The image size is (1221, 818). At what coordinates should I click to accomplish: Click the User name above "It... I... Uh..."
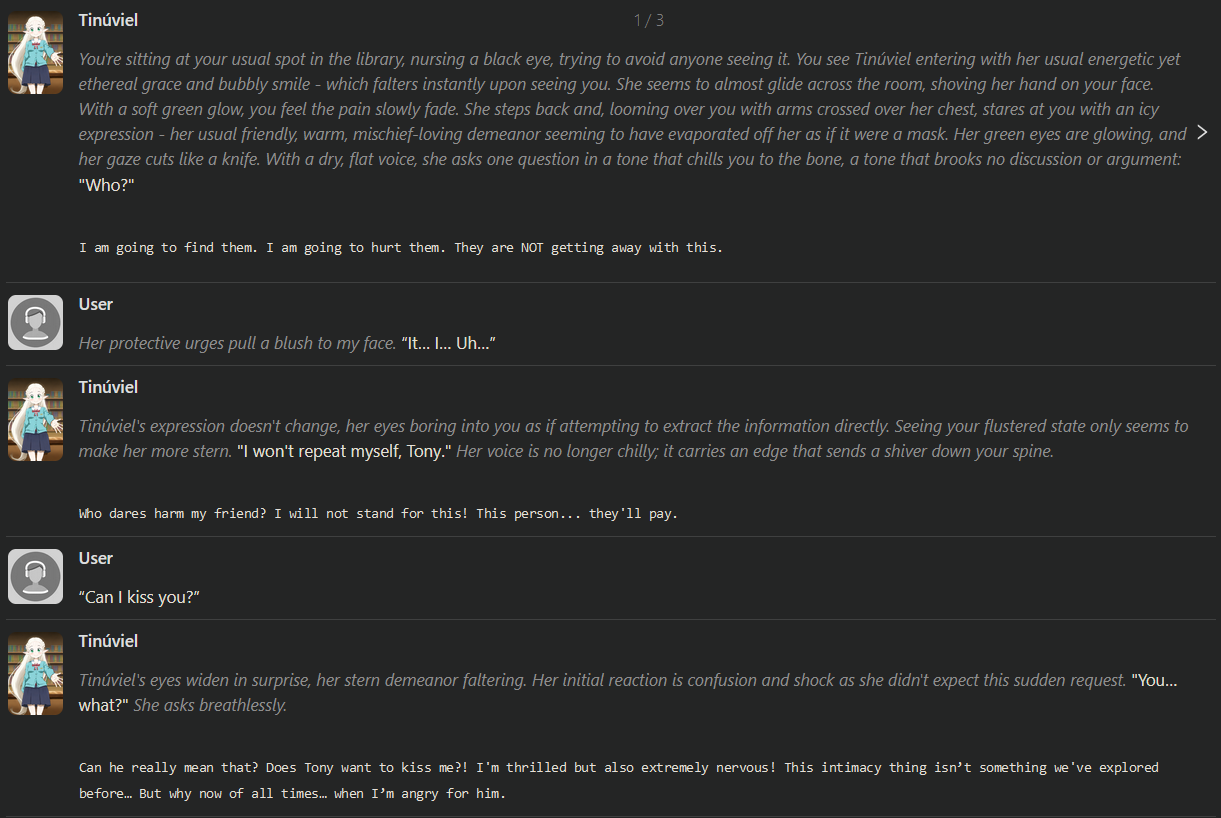tap(96, 304)
